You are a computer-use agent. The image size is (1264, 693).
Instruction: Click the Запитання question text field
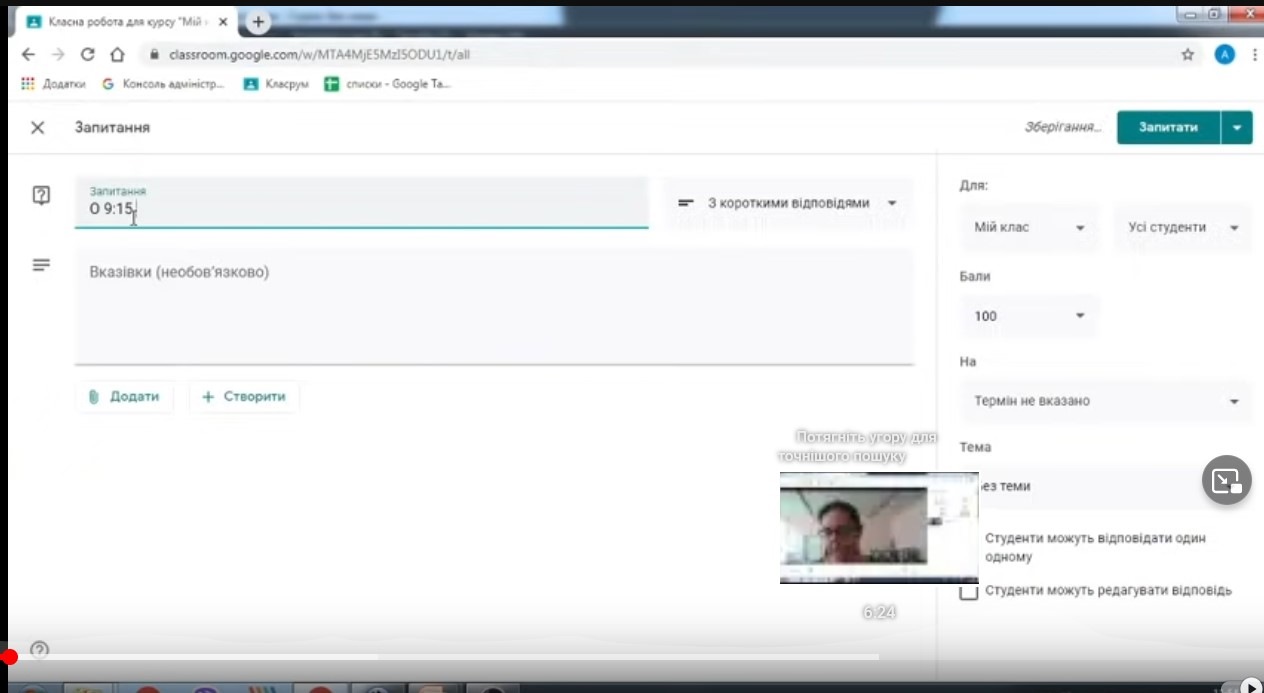[x=361, y=203]
